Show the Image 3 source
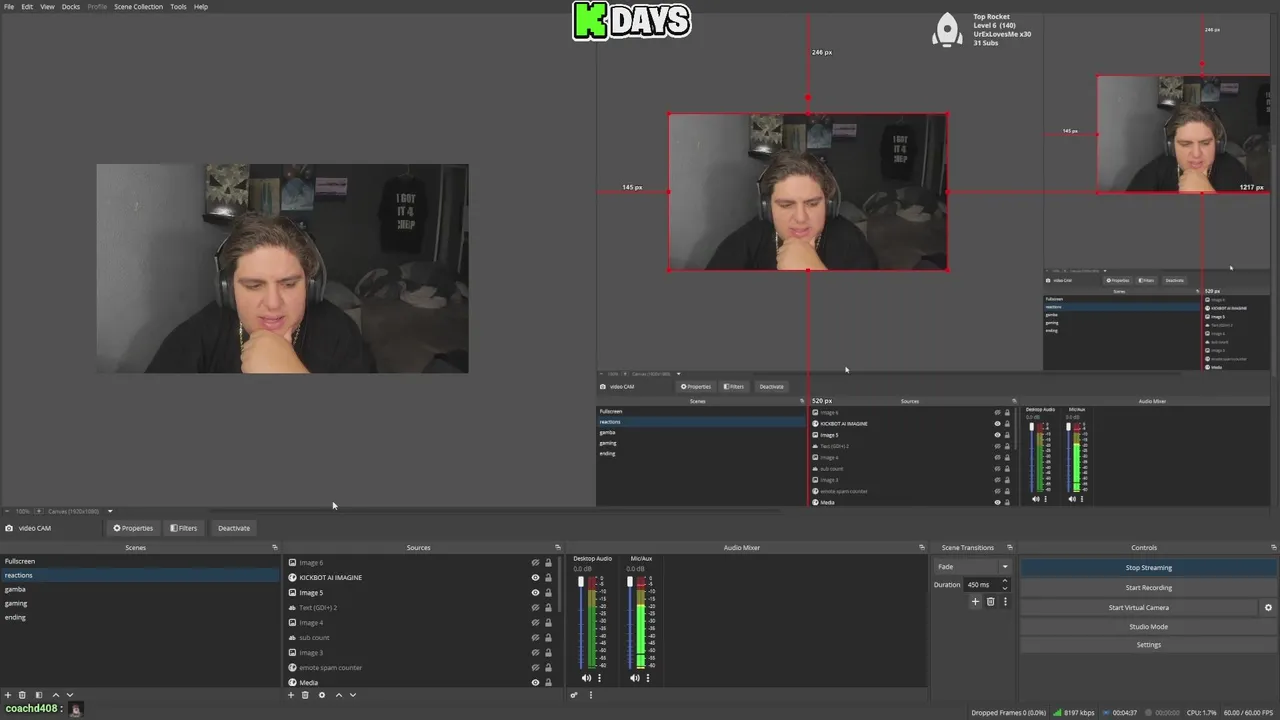This screenshot has height=720, width=1280. point(535,653)
